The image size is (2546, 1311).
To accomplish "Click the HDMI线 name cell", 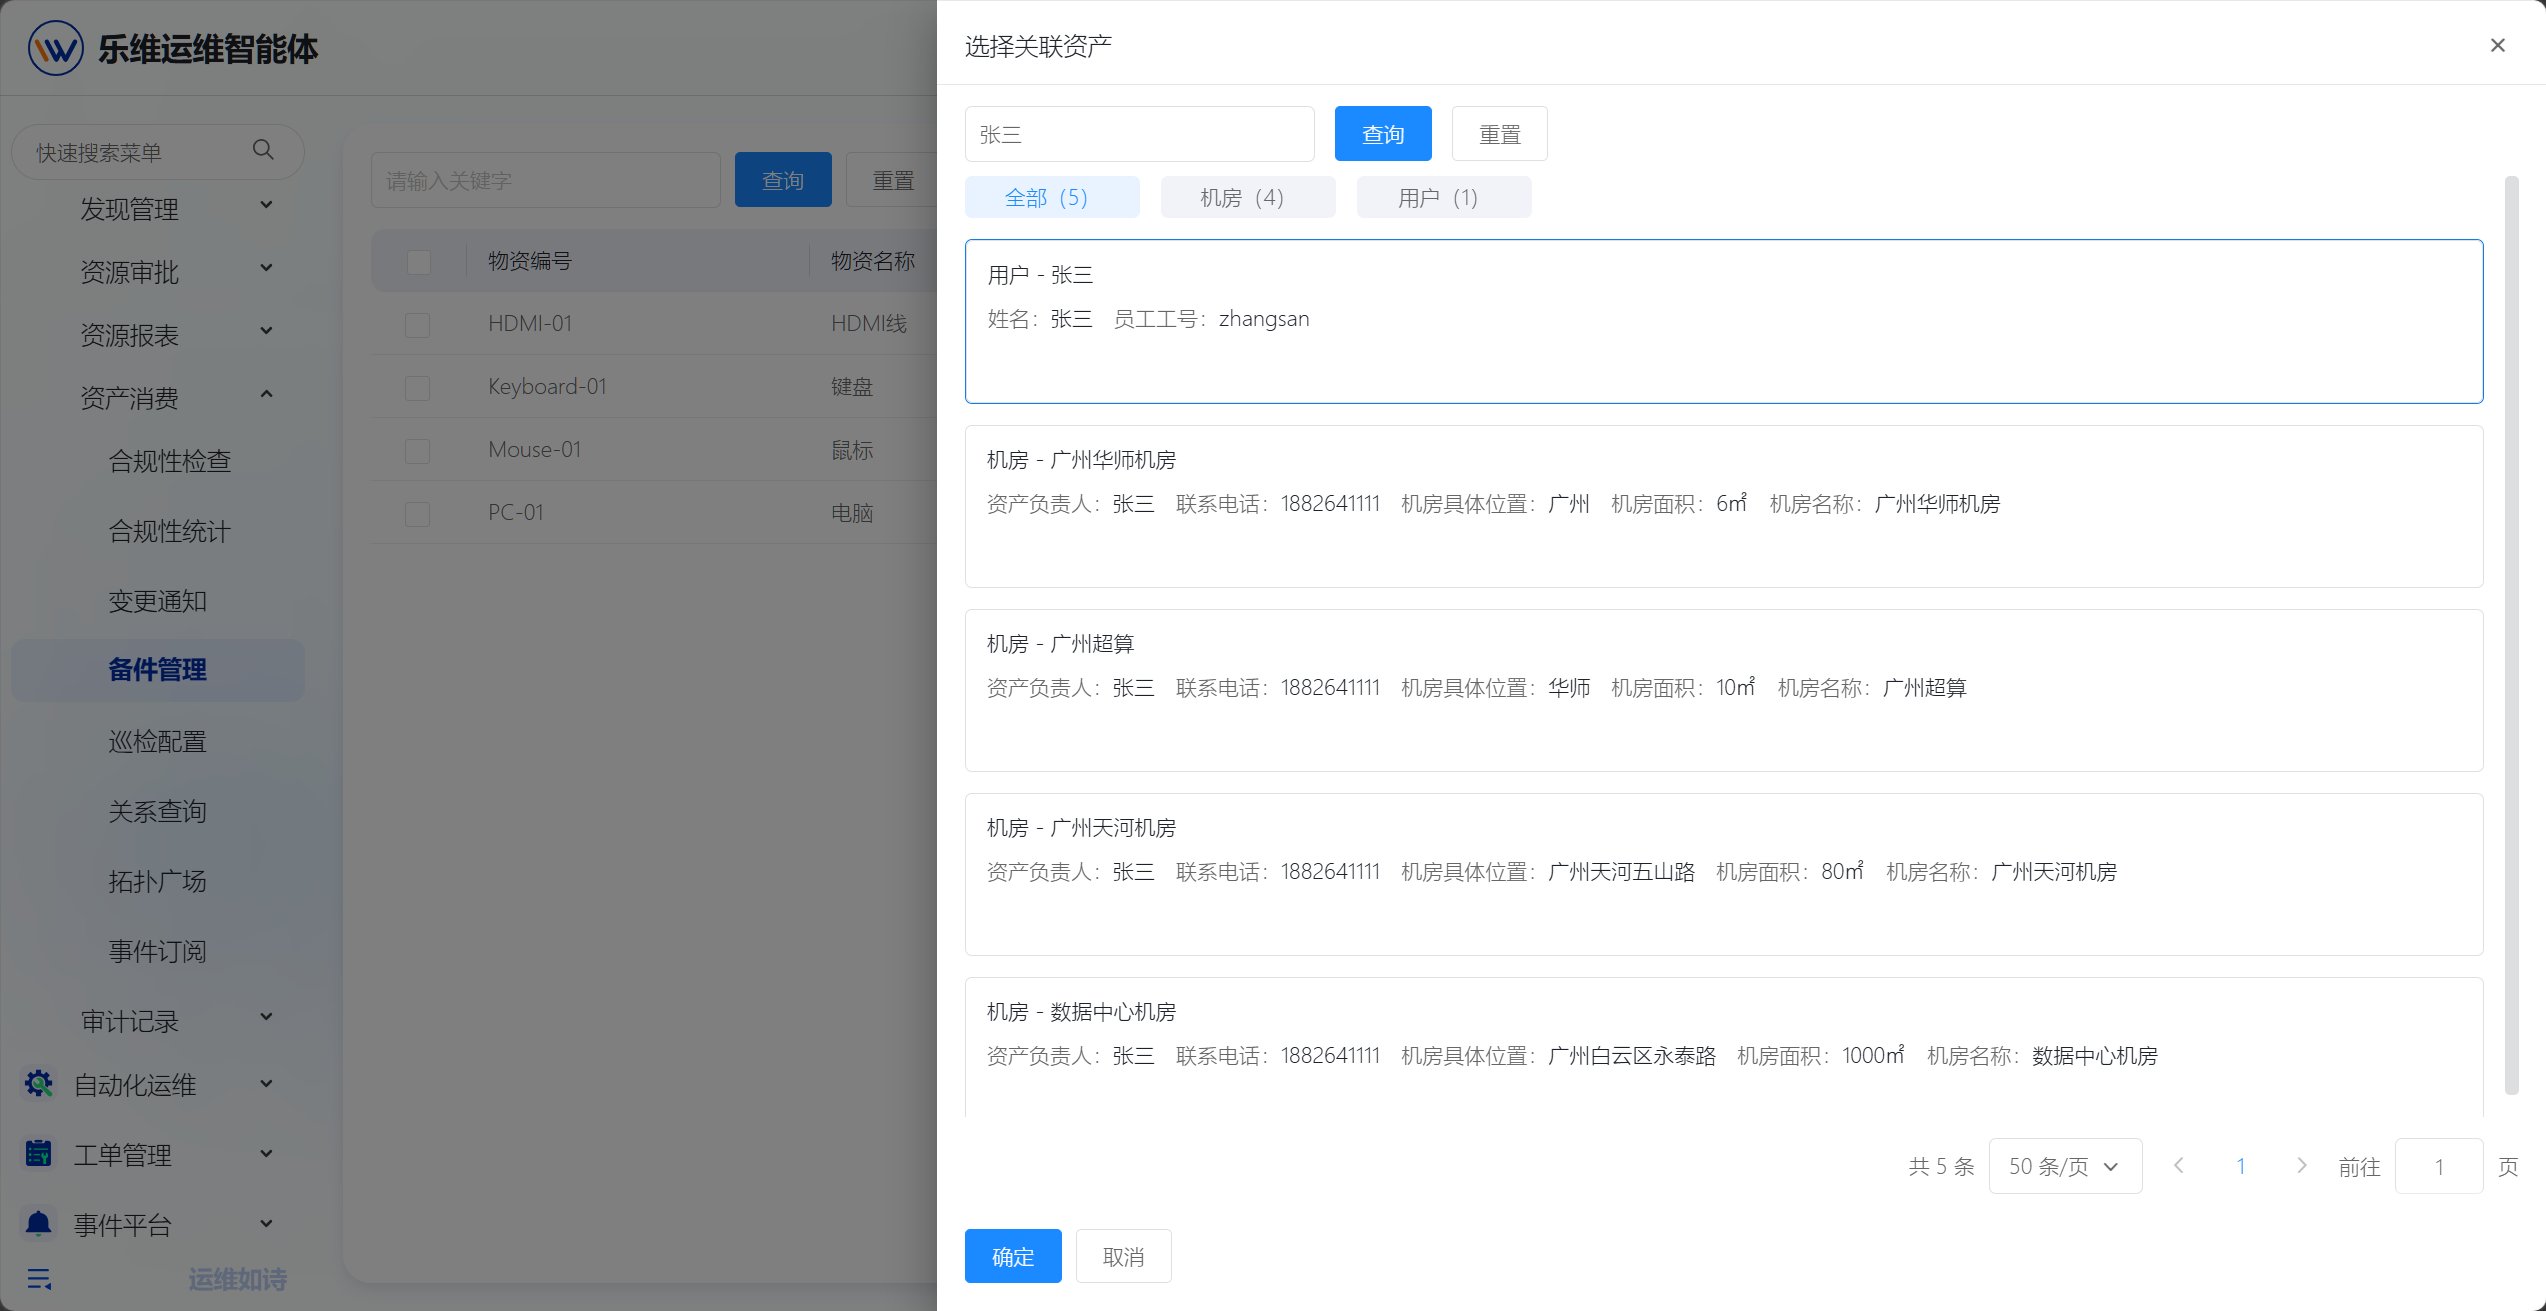I will pos(869,323).
